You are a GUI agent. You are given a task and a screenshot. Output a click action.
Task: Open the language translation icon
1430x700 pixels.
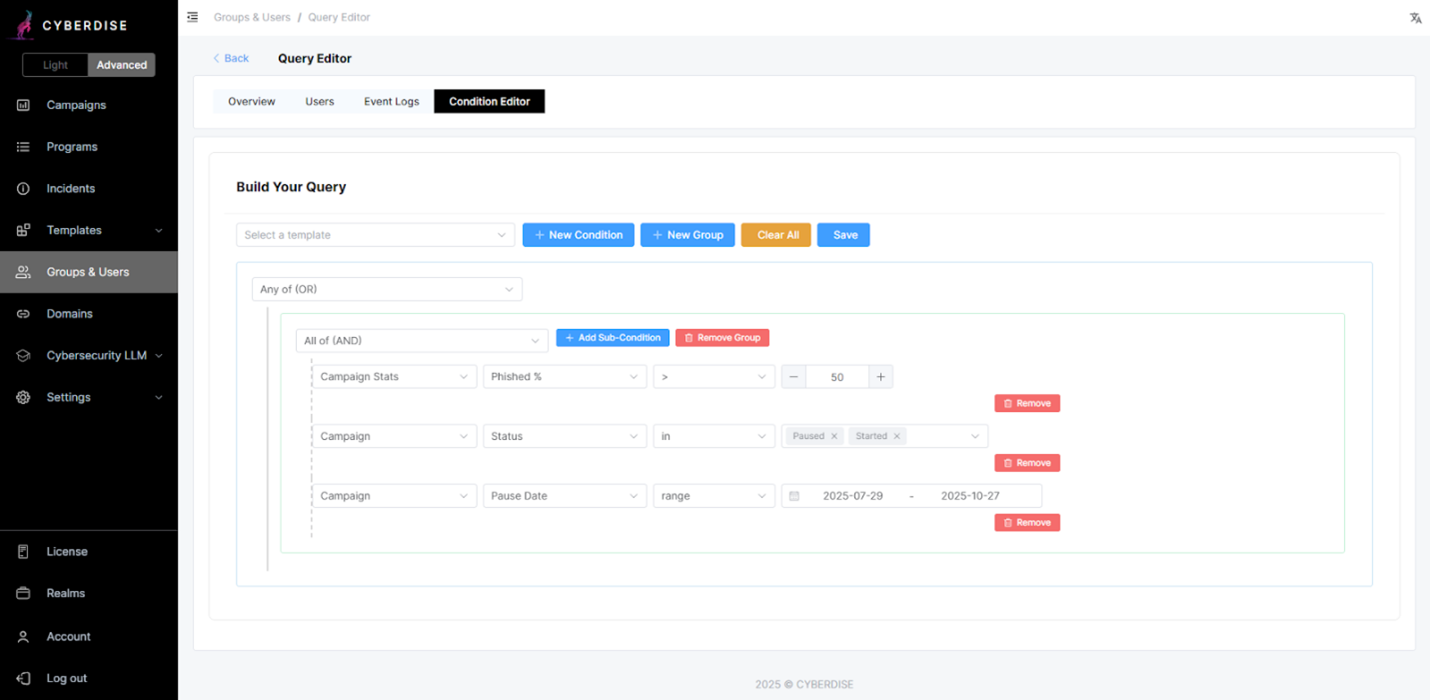click(x=1415, y=18)
